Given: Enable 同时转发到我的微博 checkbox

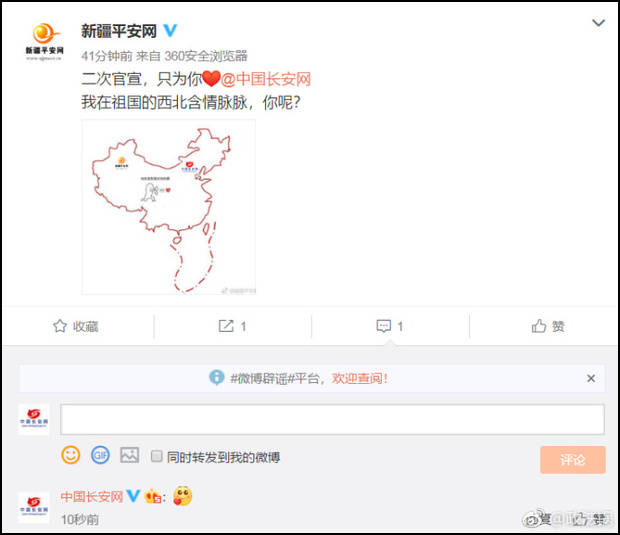Looking at the screenshot, I should [157, 456].
